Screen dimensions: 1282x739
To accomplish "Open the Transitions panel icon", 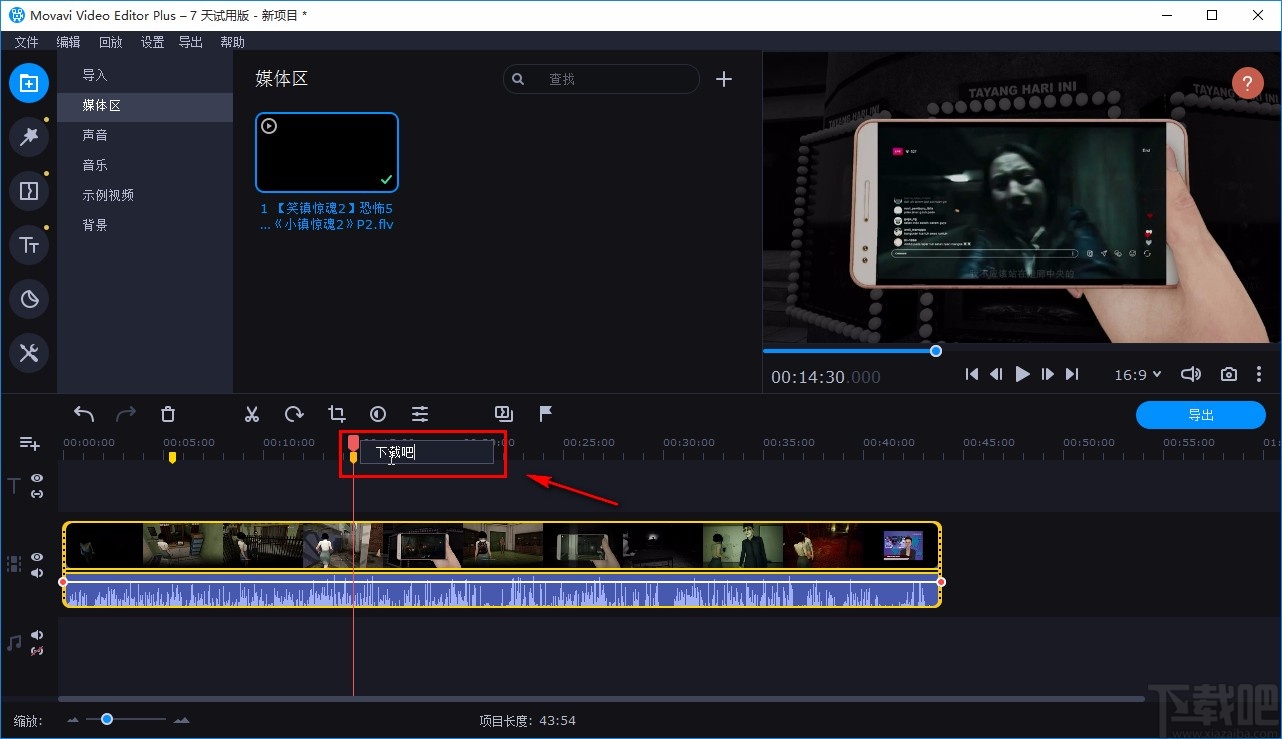I will click(29, 191).
